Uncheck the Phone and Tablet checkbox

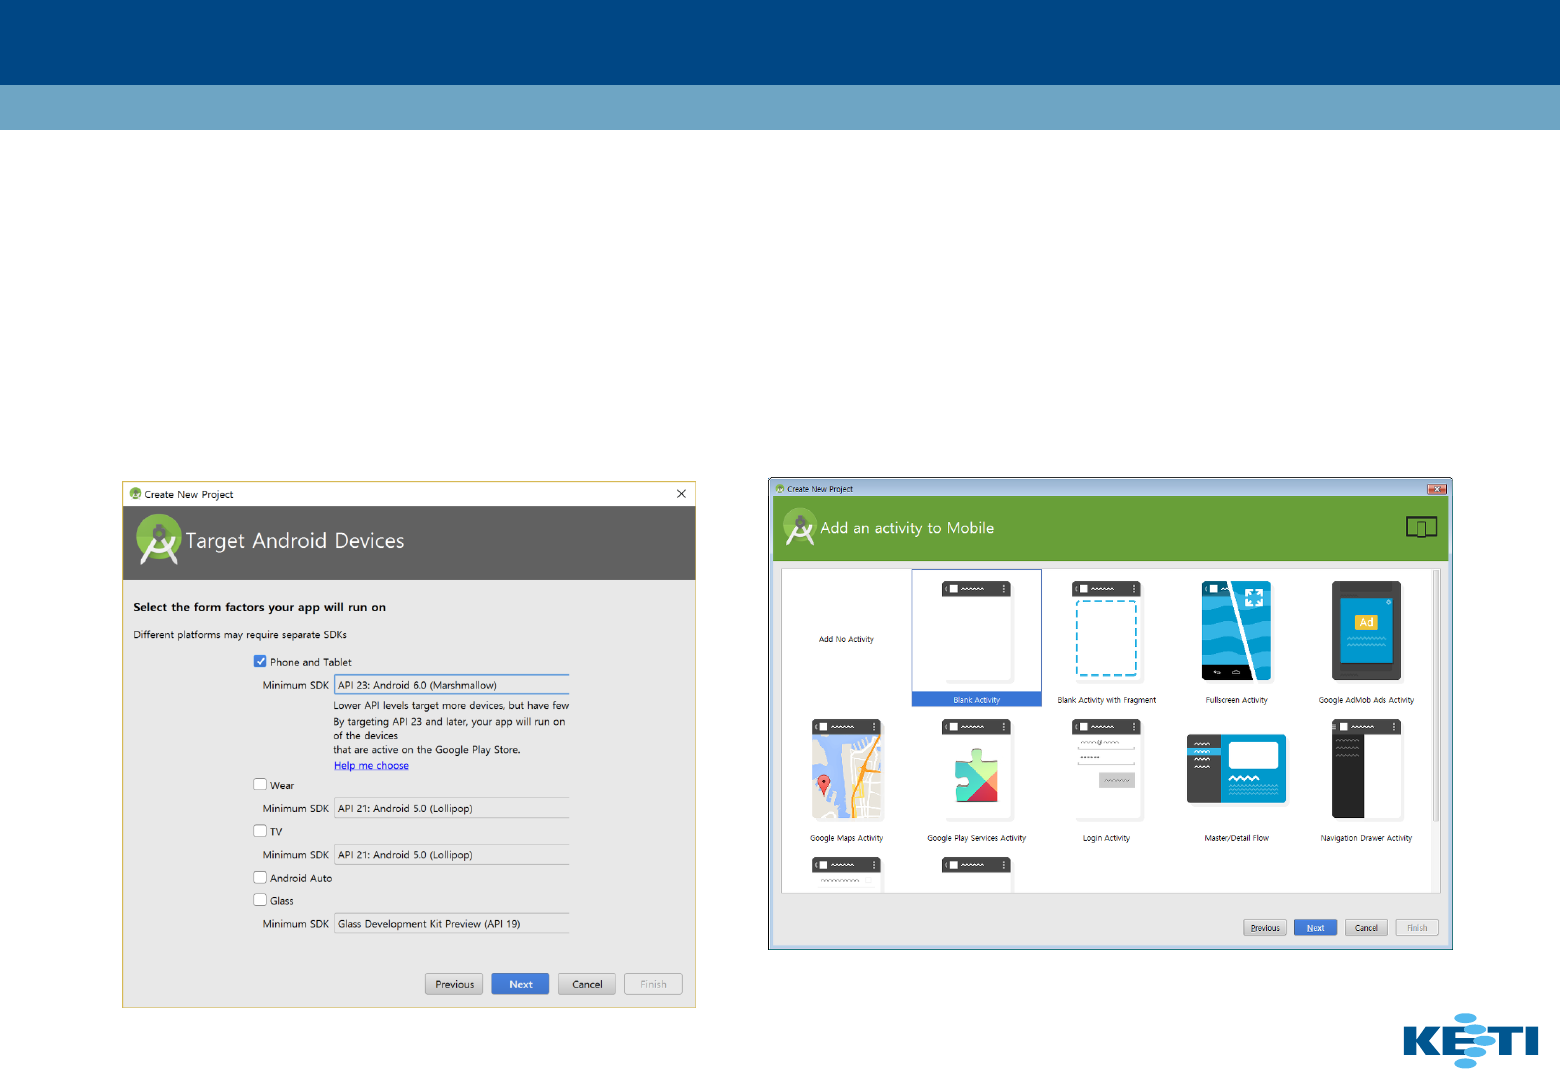(260, 661)
